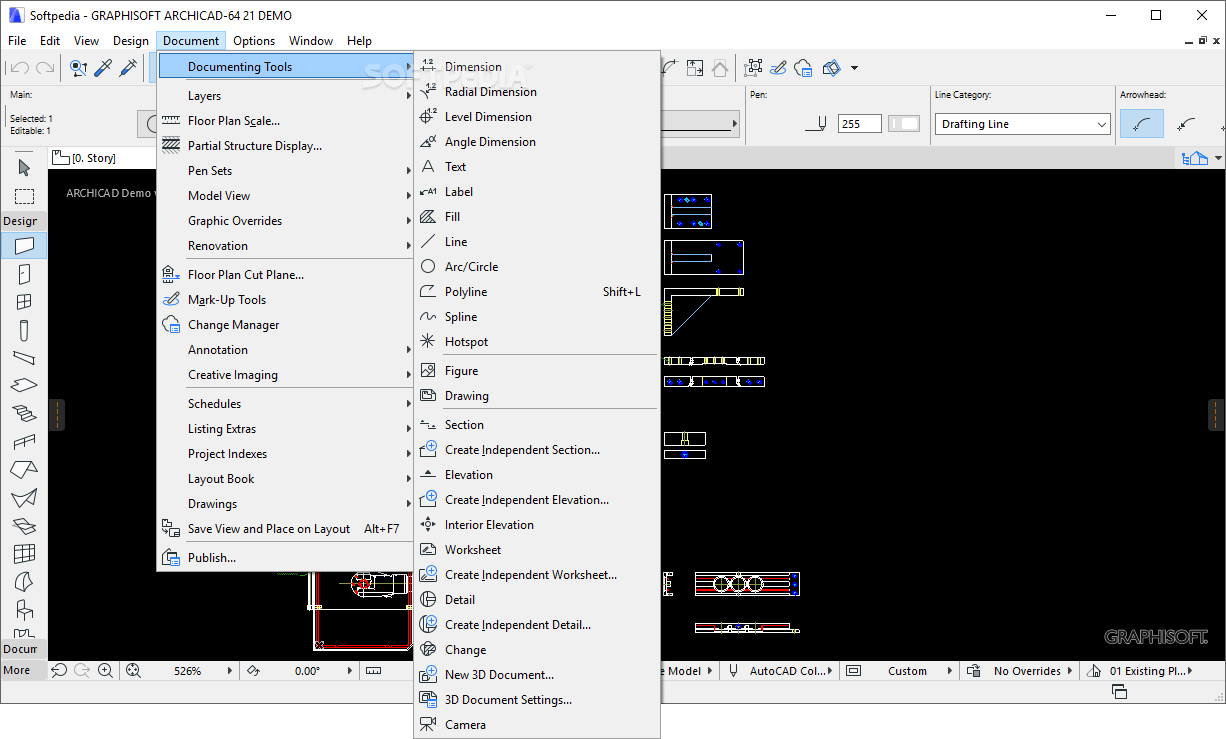Select the Inject Parameters syringe tool
This screenshot has width=1226, height=739.
click(x=128, y=68)
